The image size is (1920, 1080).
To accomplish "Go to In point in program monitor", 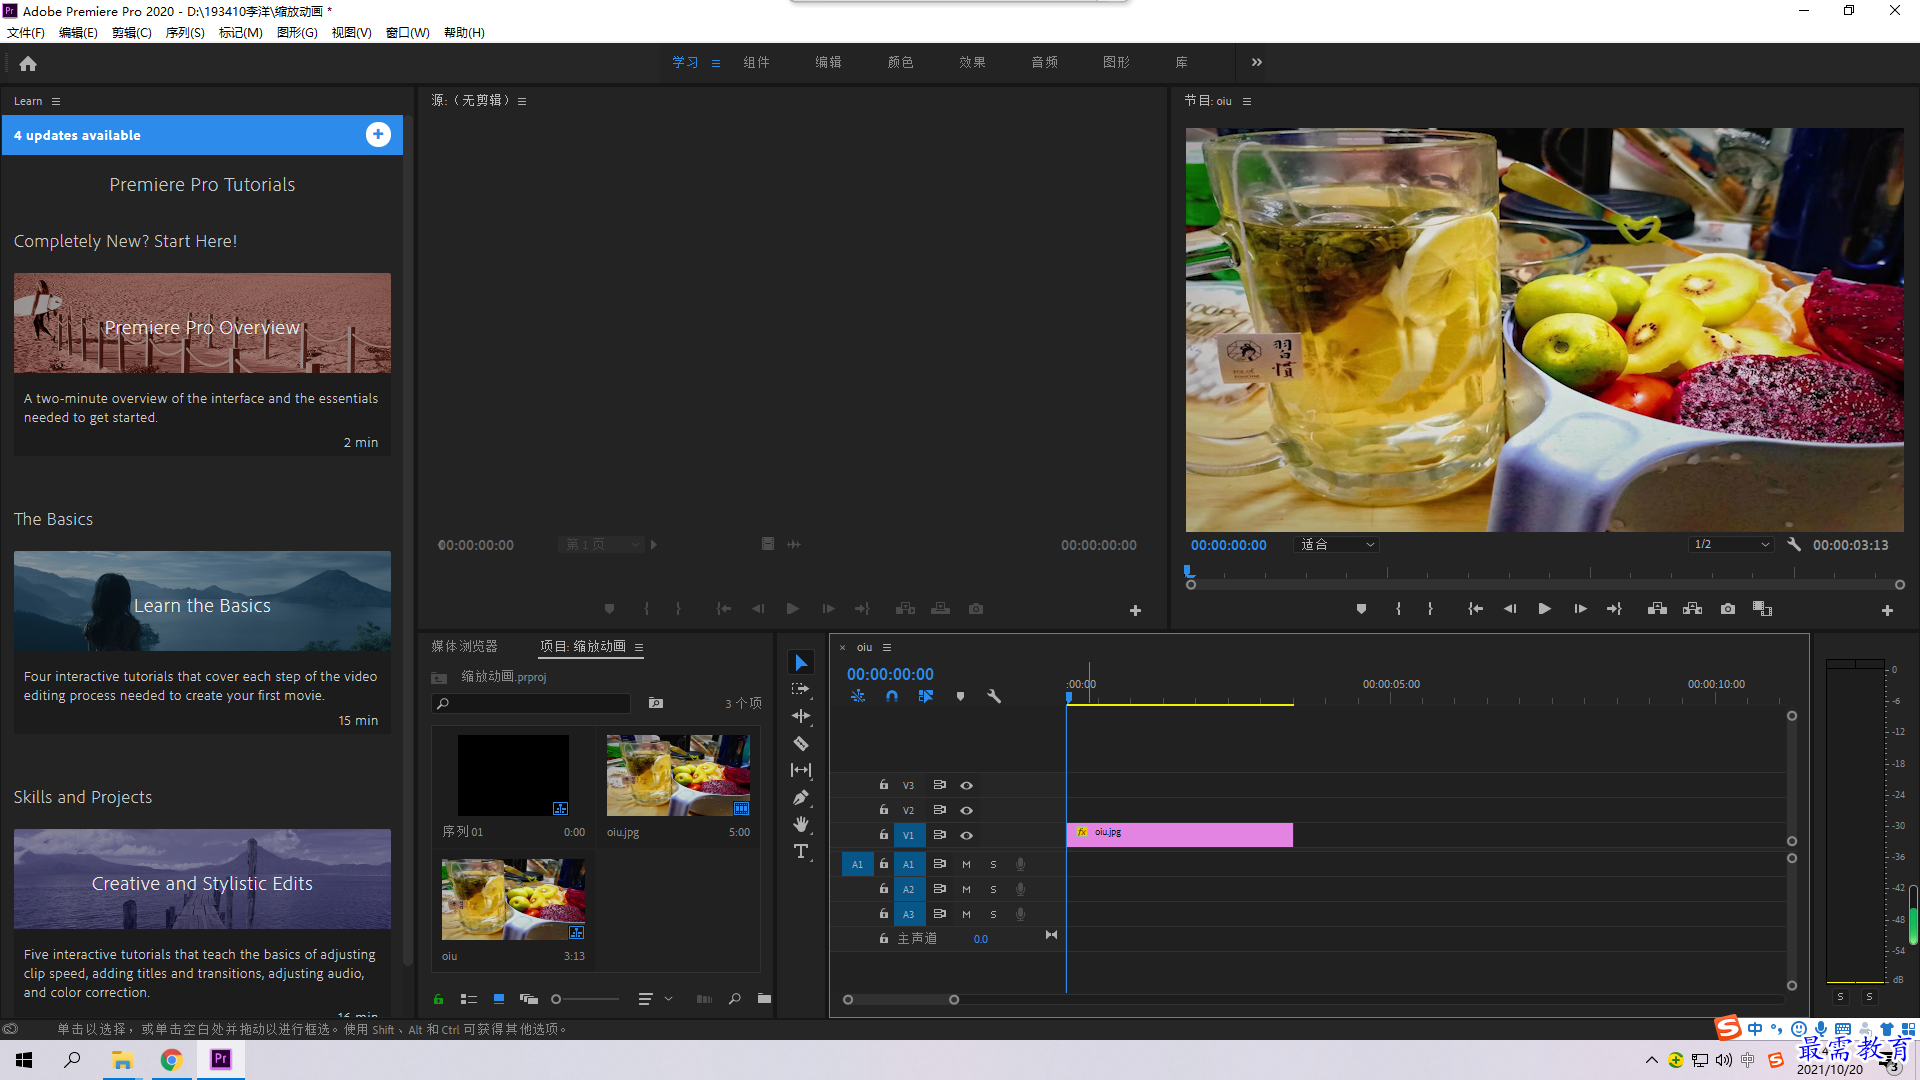I will [1475, 609].
